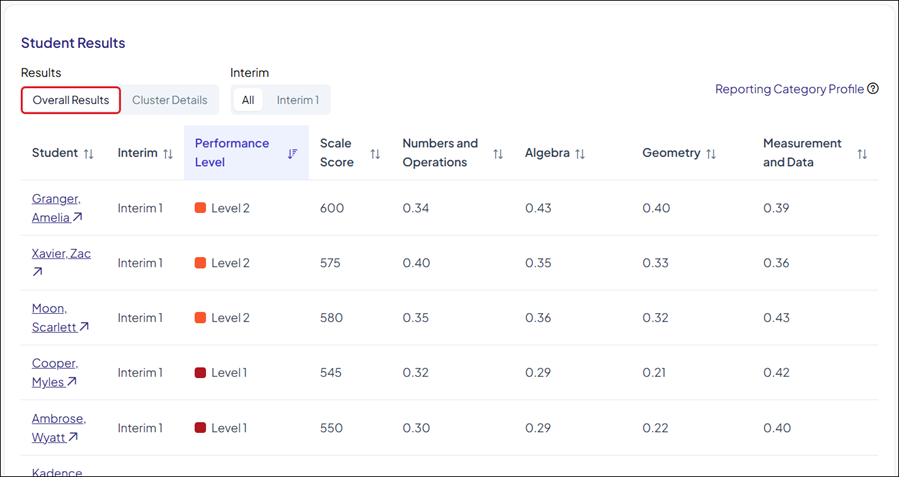Screen dimensions: 900x477
Task: Filter results by Interim 1
Action: [x=298, y=100]
